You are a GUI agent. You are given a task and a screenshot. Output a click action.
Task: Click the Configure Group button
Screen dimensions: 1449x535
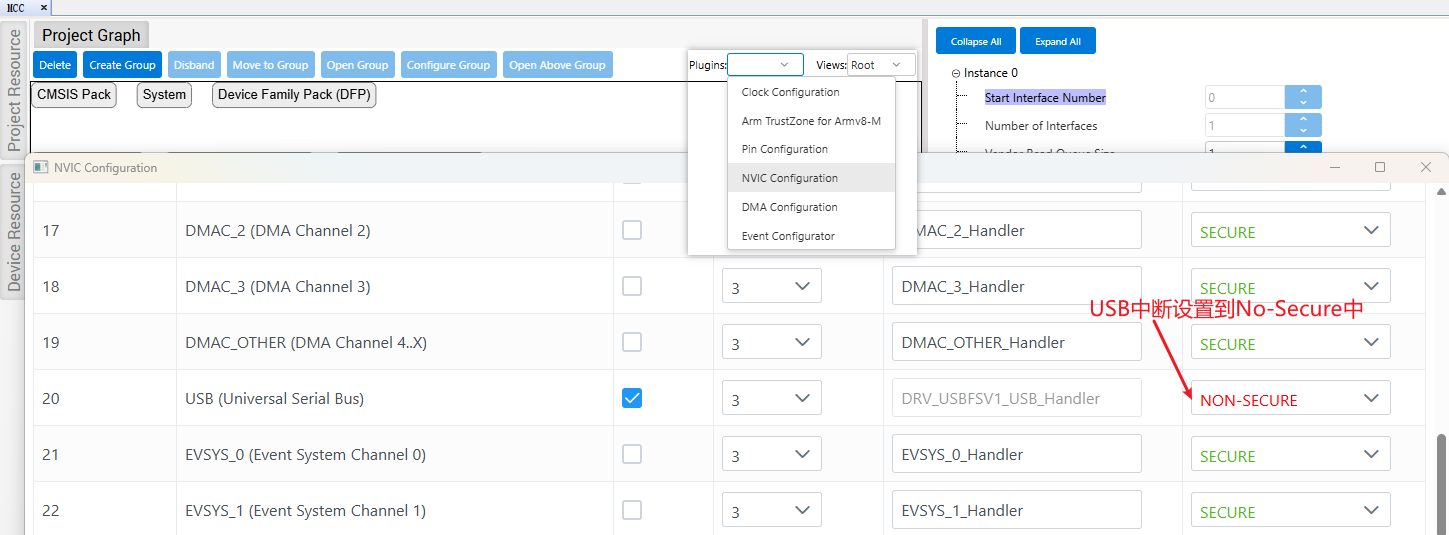[x=448, y=65]
